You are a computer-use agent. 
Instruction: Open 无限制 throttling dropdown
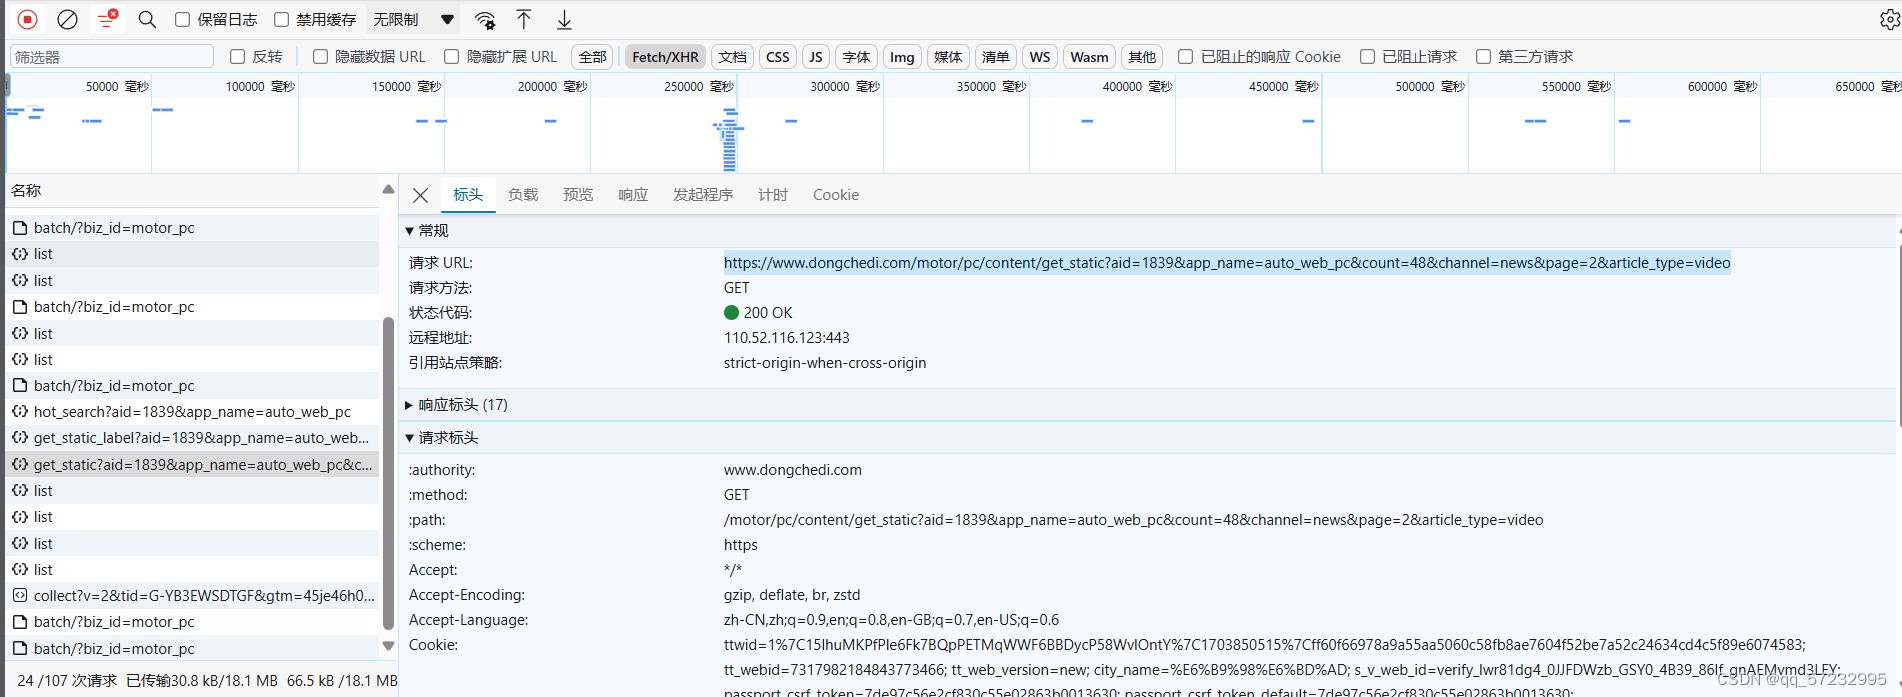pyautogui.click(x=414, y=19)
